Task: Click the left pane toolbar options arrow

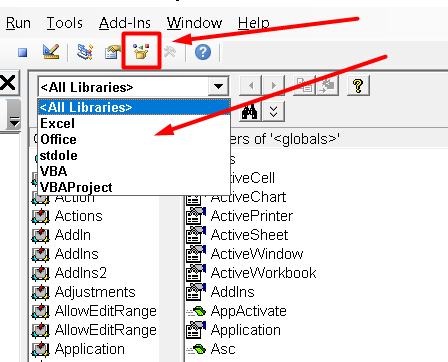Action: click(x=14, y=122)
